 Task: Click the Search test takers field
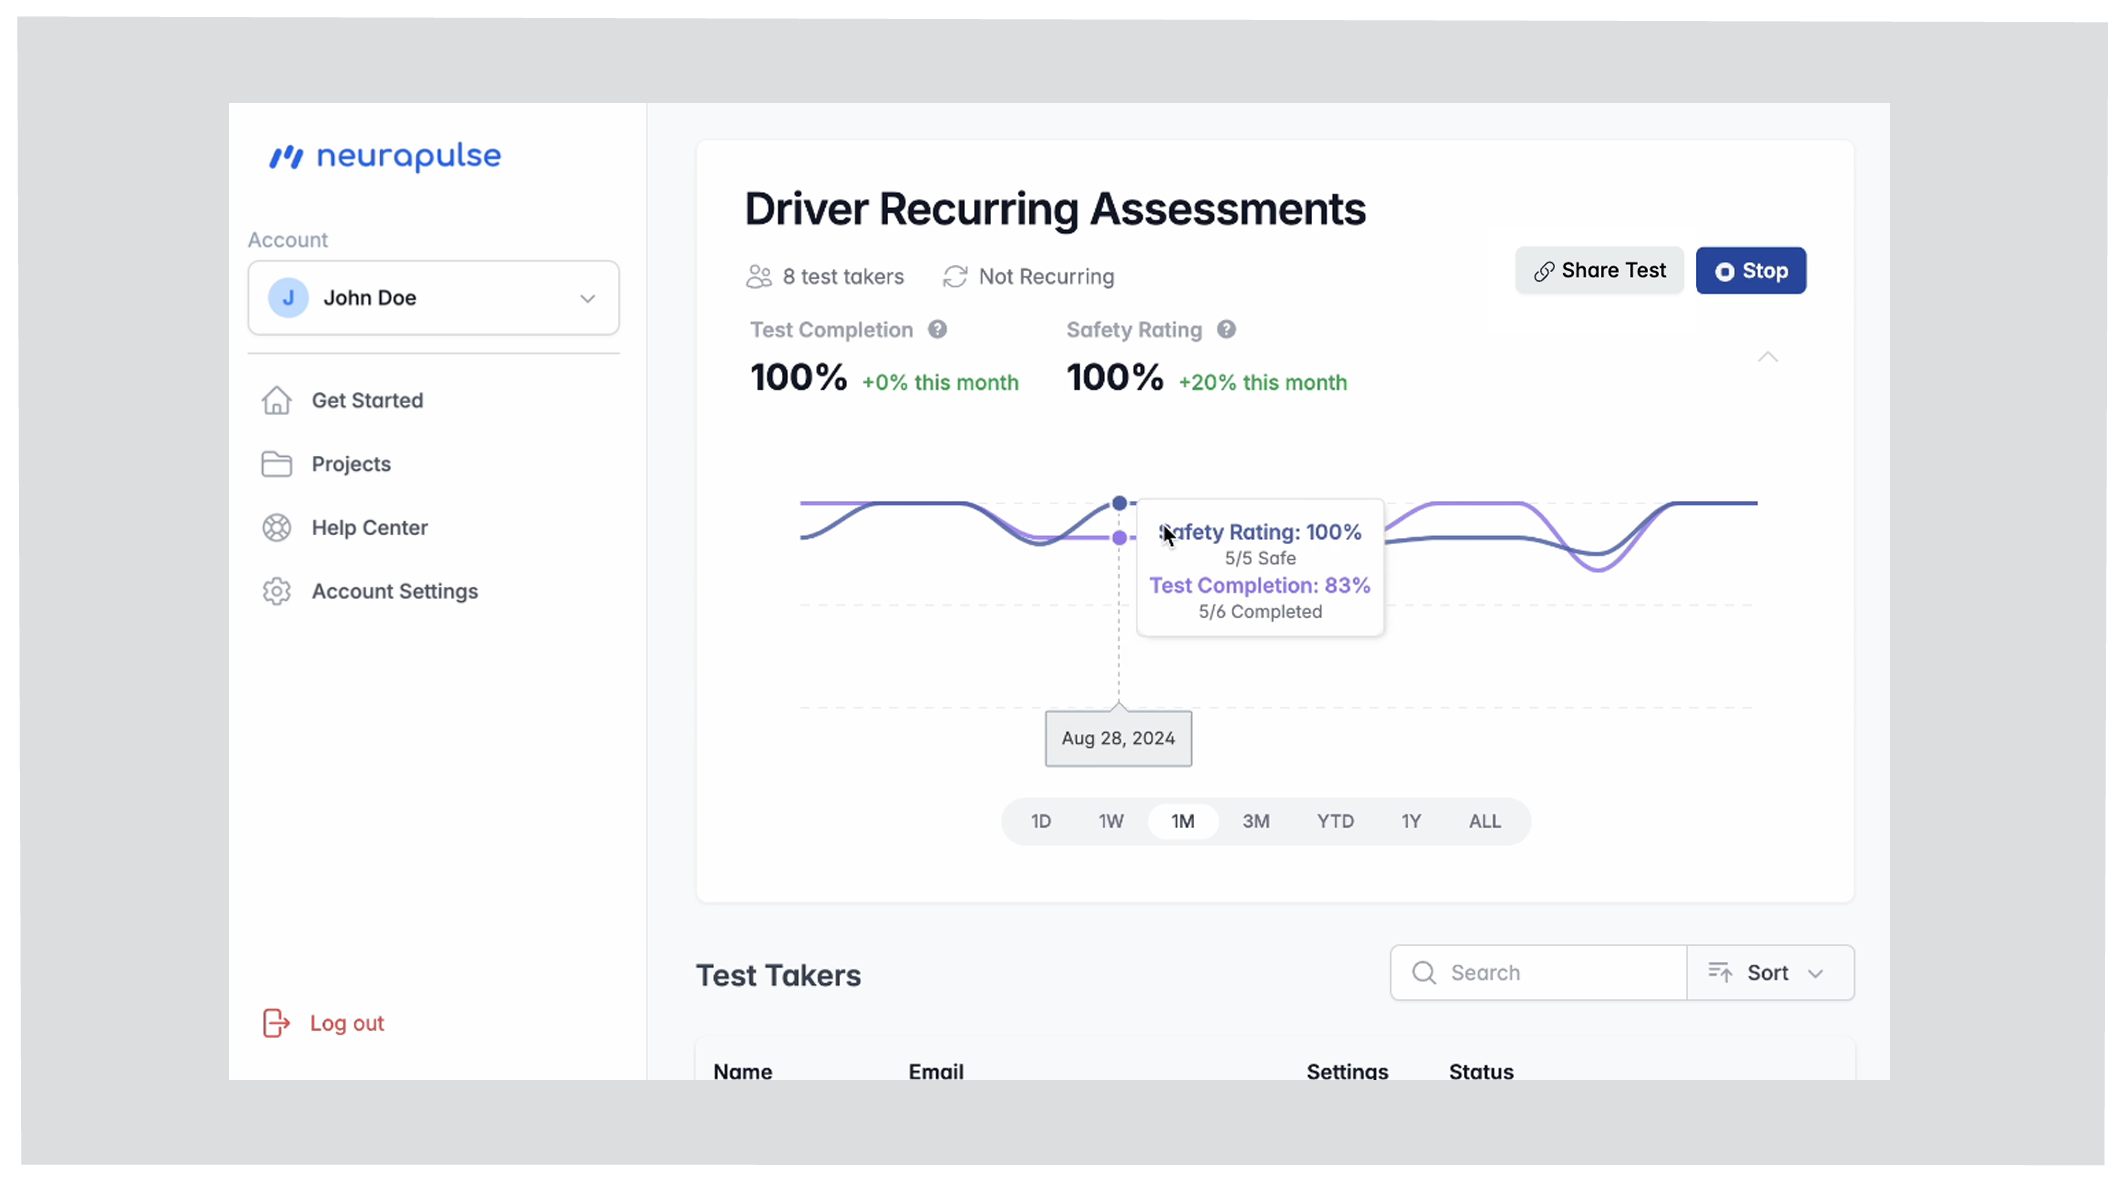point(1538,973)
